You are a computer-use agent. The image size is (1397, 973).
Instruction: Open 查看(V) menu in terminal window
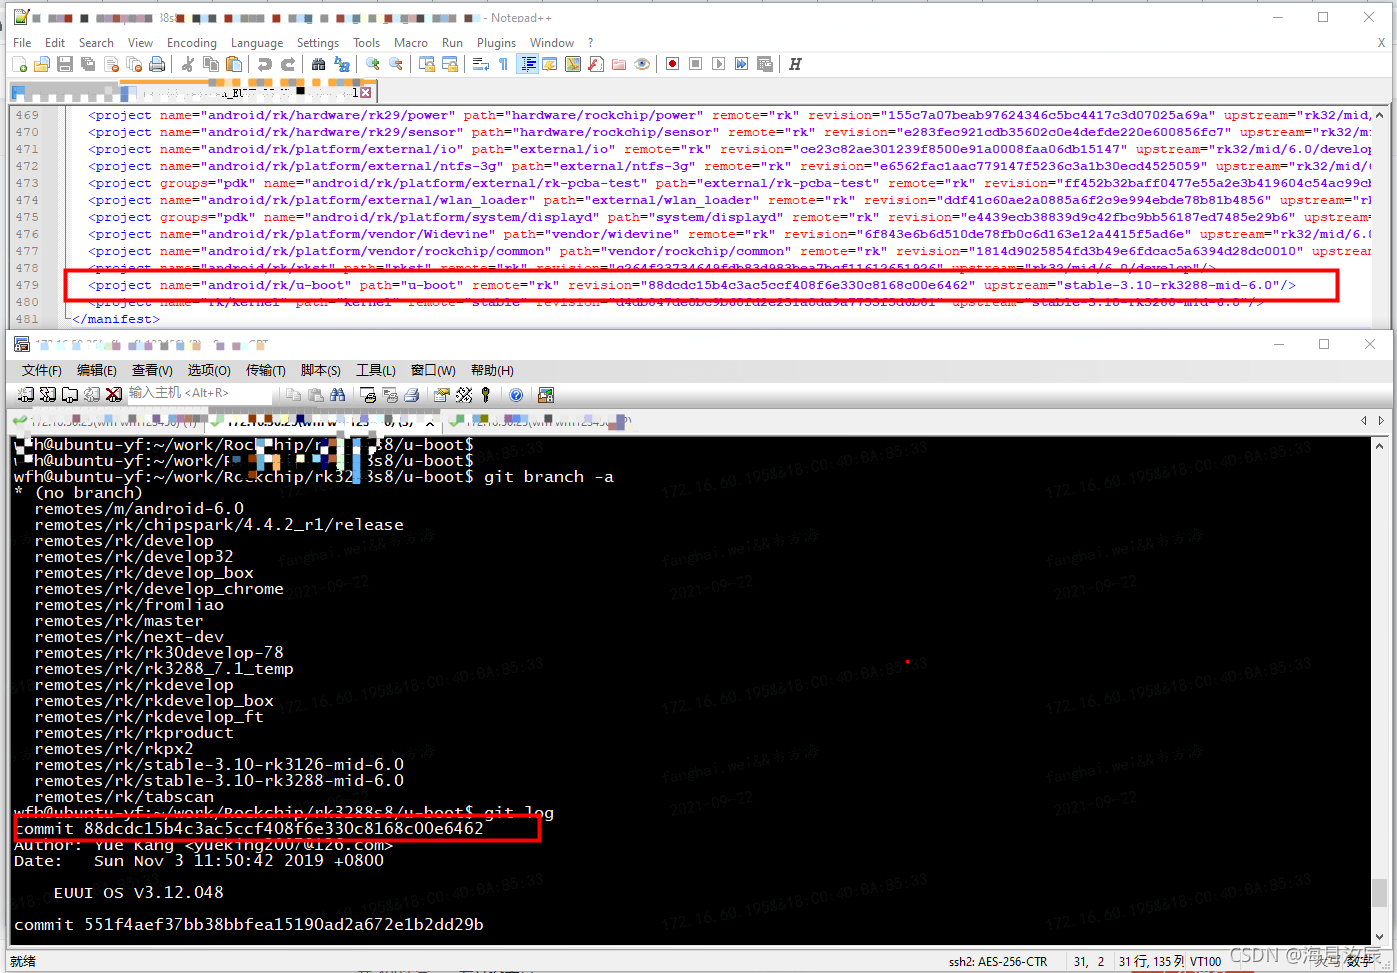pyautogui.click(x=152, y=370)
